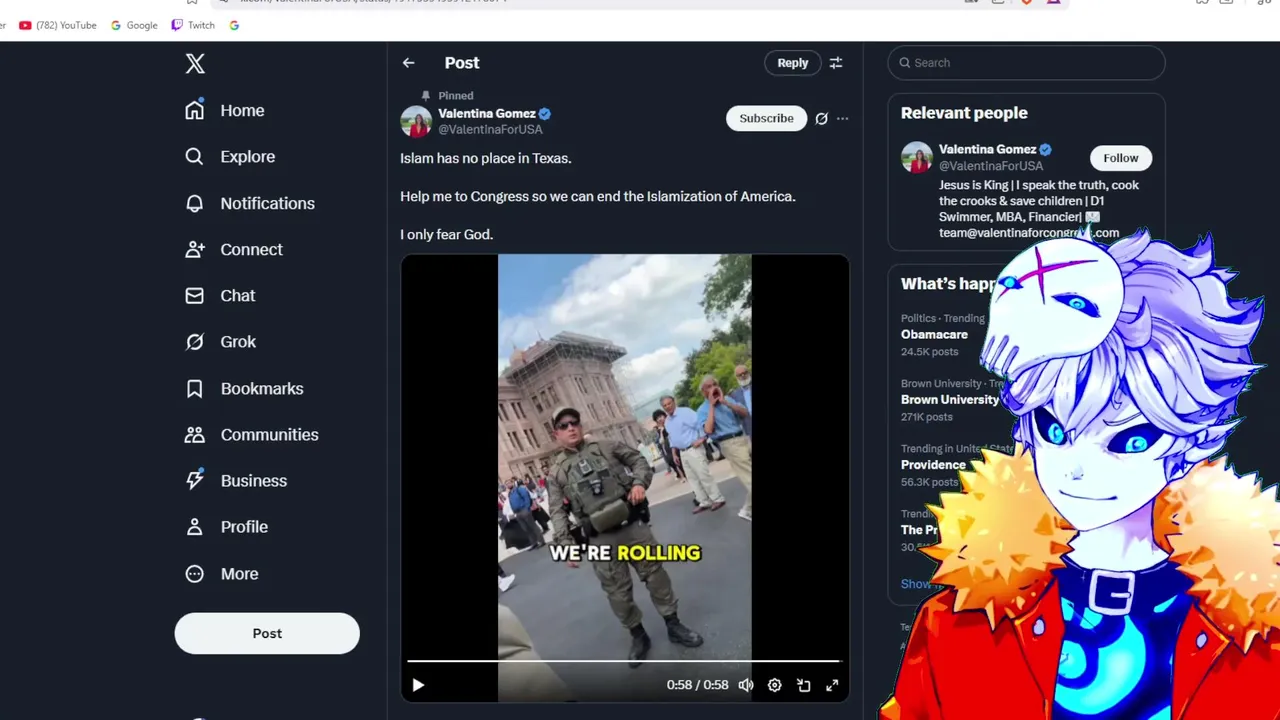This screenshot has width=1280, height=720.
Task: Click the X logo in sidebar
Action: (x=195, y=64)
